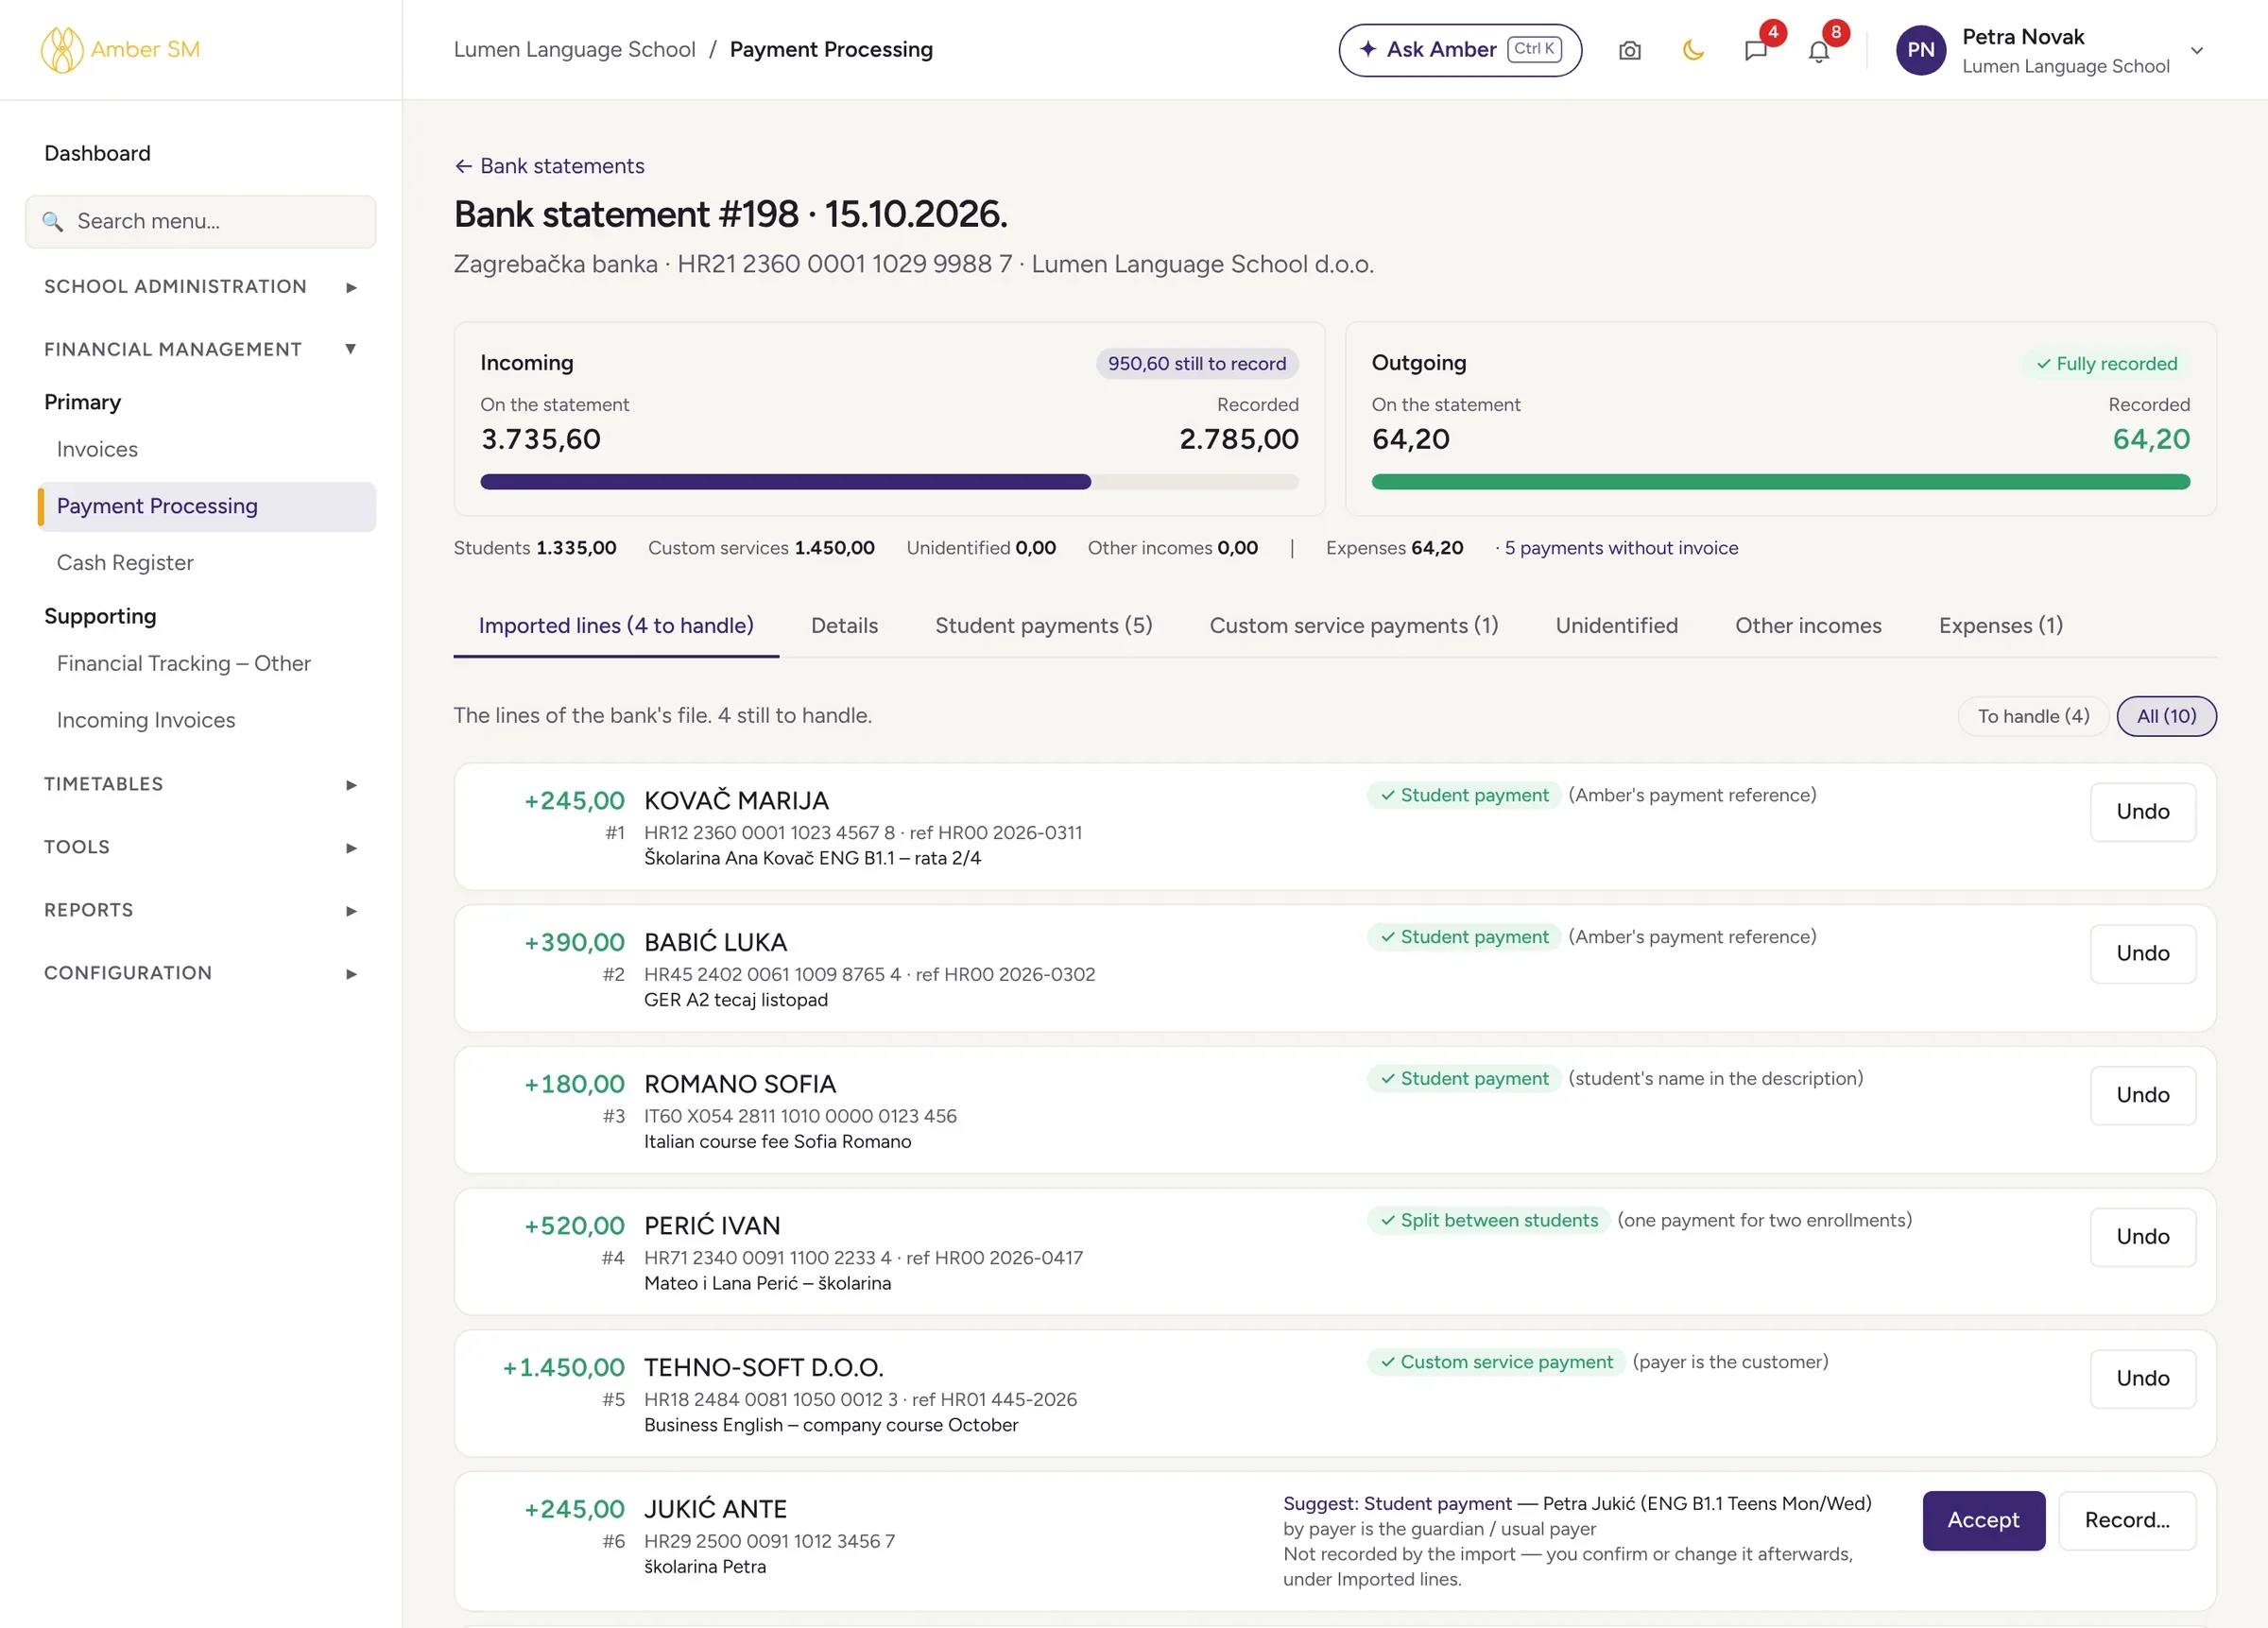Filter lines by All (10)
Screen dimensions: 2268x1628
(2166, 716)
